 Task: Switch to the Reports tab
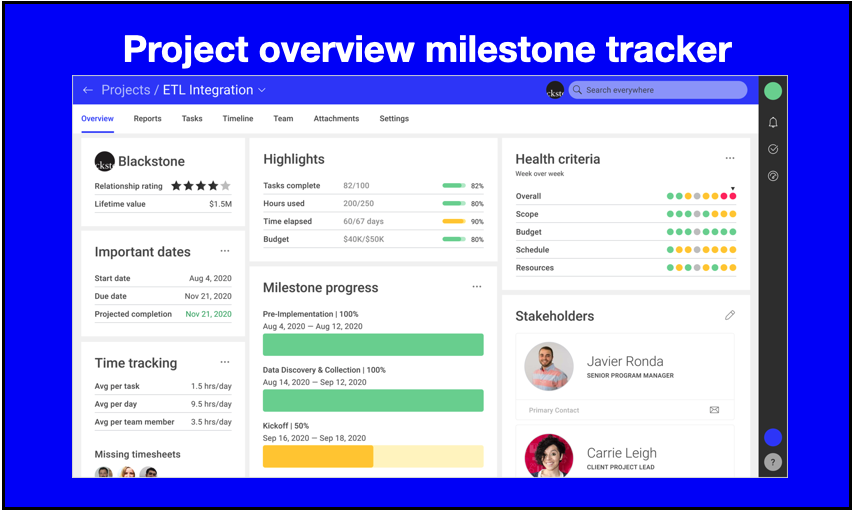pos(148,118)
